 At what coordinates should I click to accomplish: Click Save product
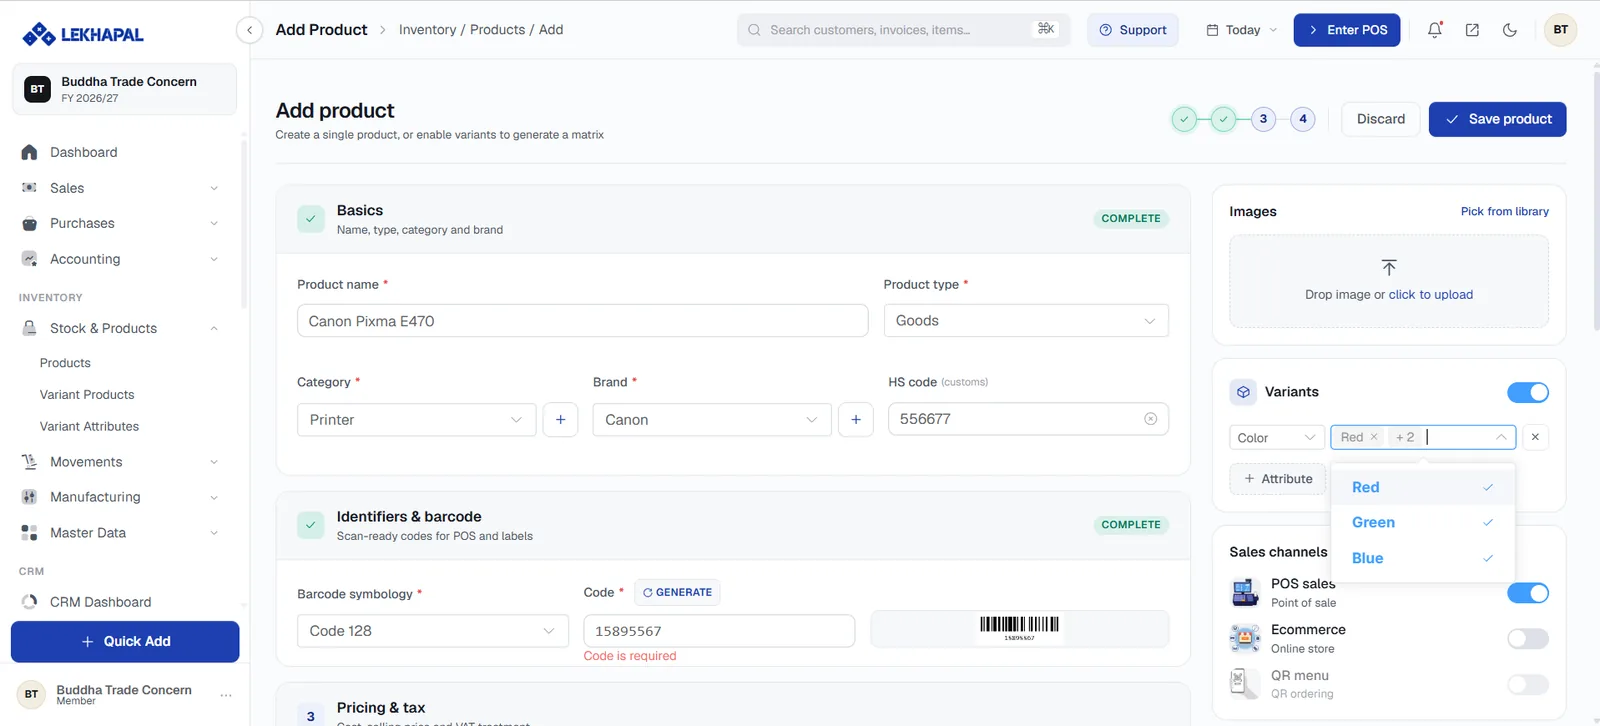pos(1497,119)
